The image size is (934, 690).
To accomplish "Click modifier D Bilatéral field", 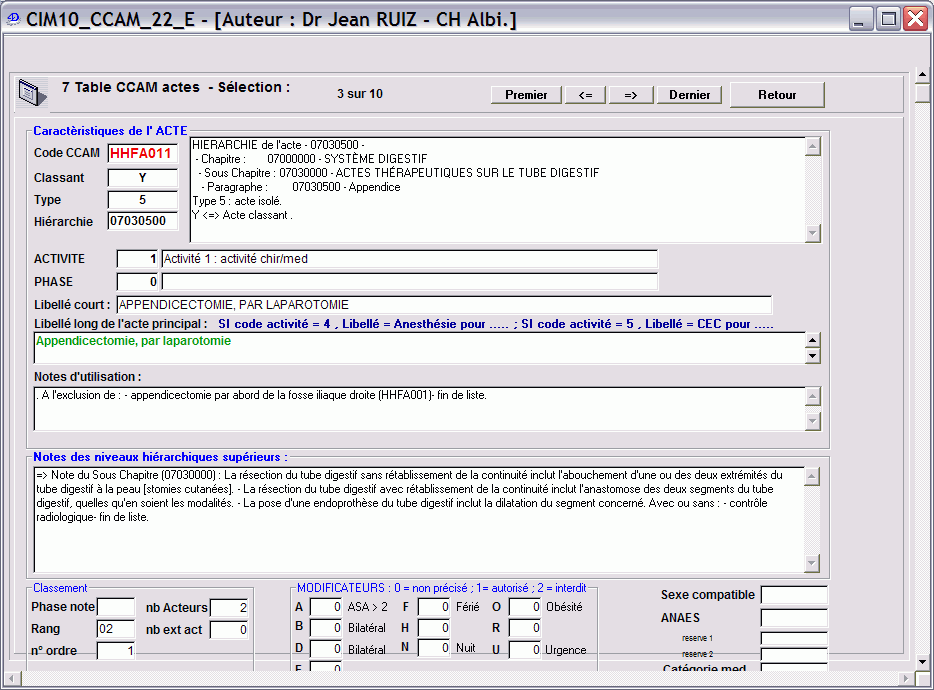I will click(x=326, y=648).
